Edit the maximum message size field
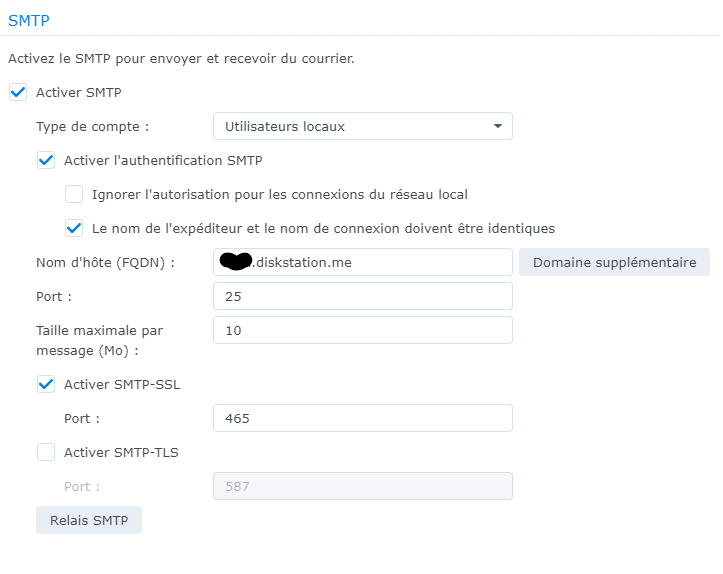 pos(362,330)
